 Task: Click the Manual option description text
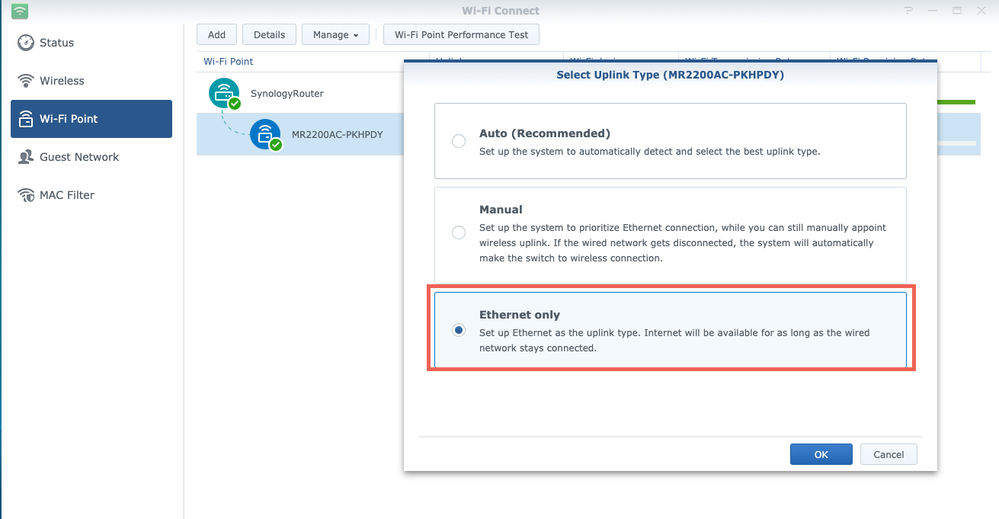[682, 243]
